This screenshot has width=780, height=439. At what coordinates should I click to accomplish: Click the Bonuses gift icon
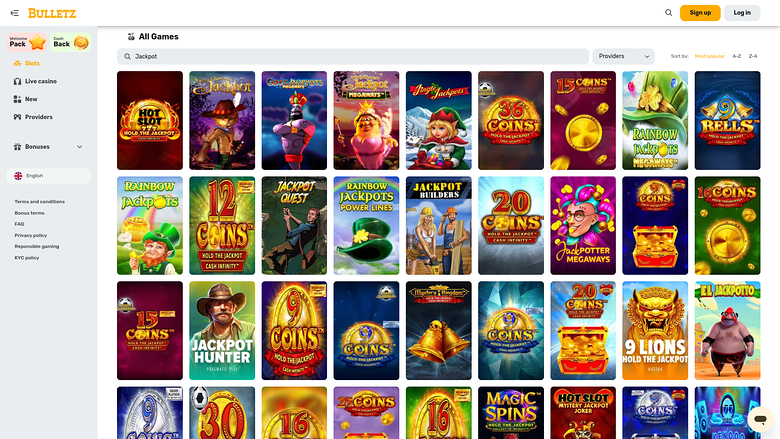17,147
